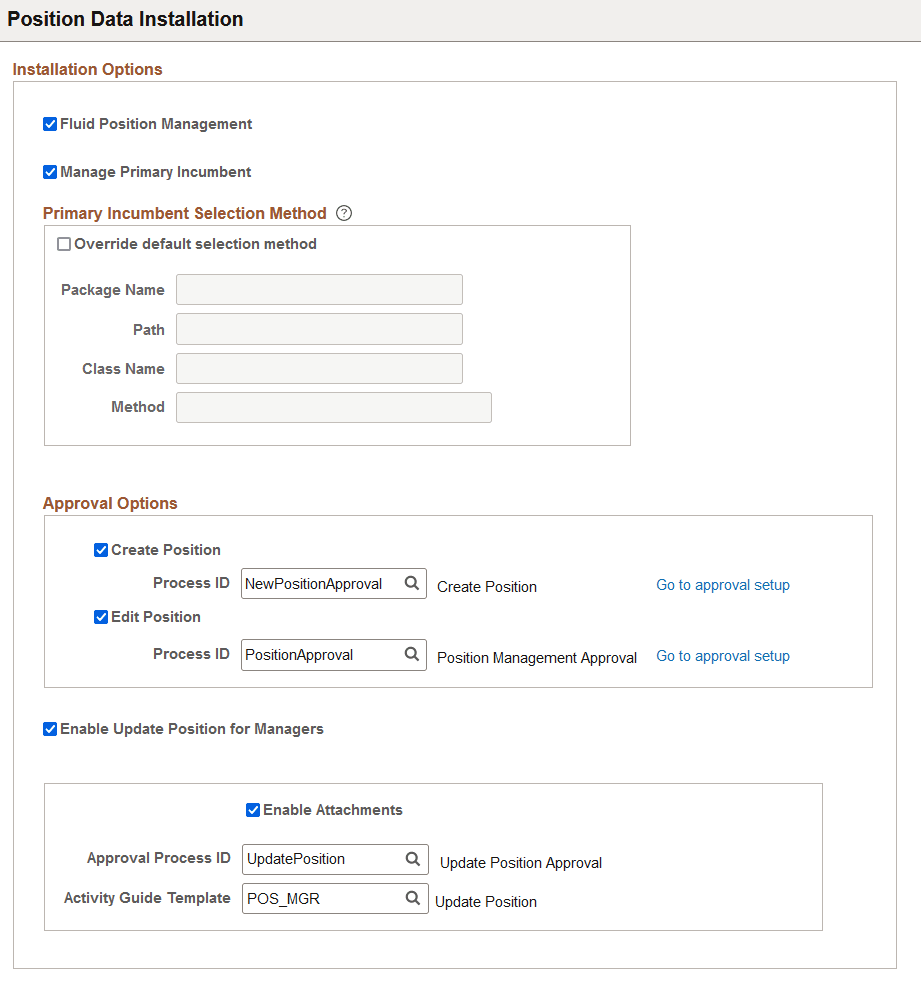Disable Fluid Position Management
Screen dimensions: 921x987
[x=50, y=123]
